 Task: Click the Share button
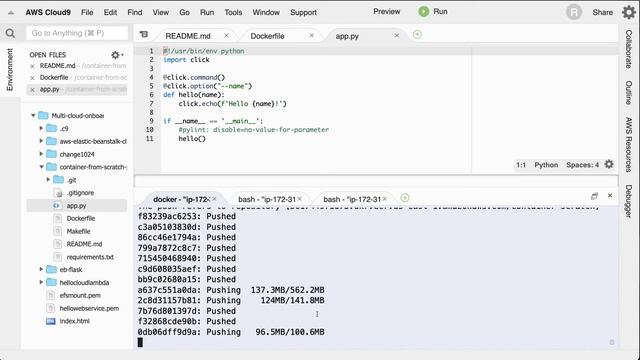pyautogui.click(x=602, y=12)
